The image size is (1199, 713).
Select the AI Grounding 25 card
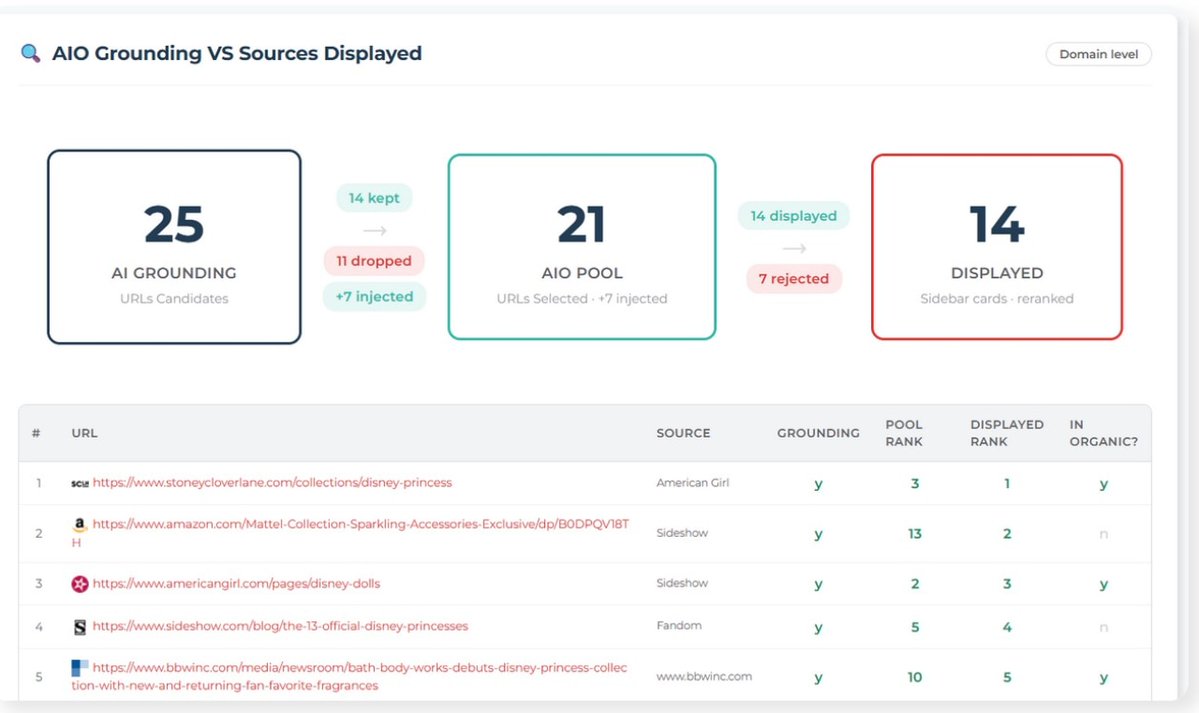174,246
